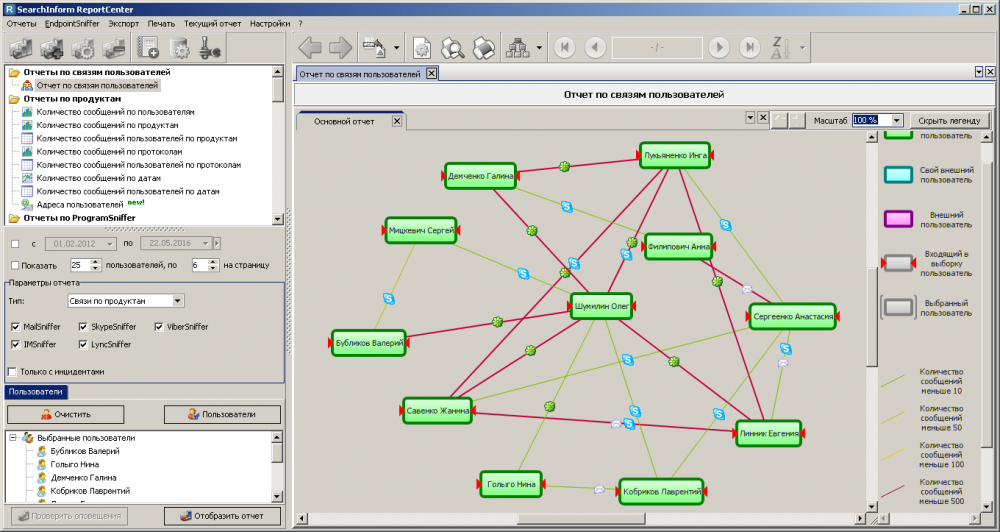The image size is (1000, 532).
Task: Open the Отчеты menu
Action: 21,24
